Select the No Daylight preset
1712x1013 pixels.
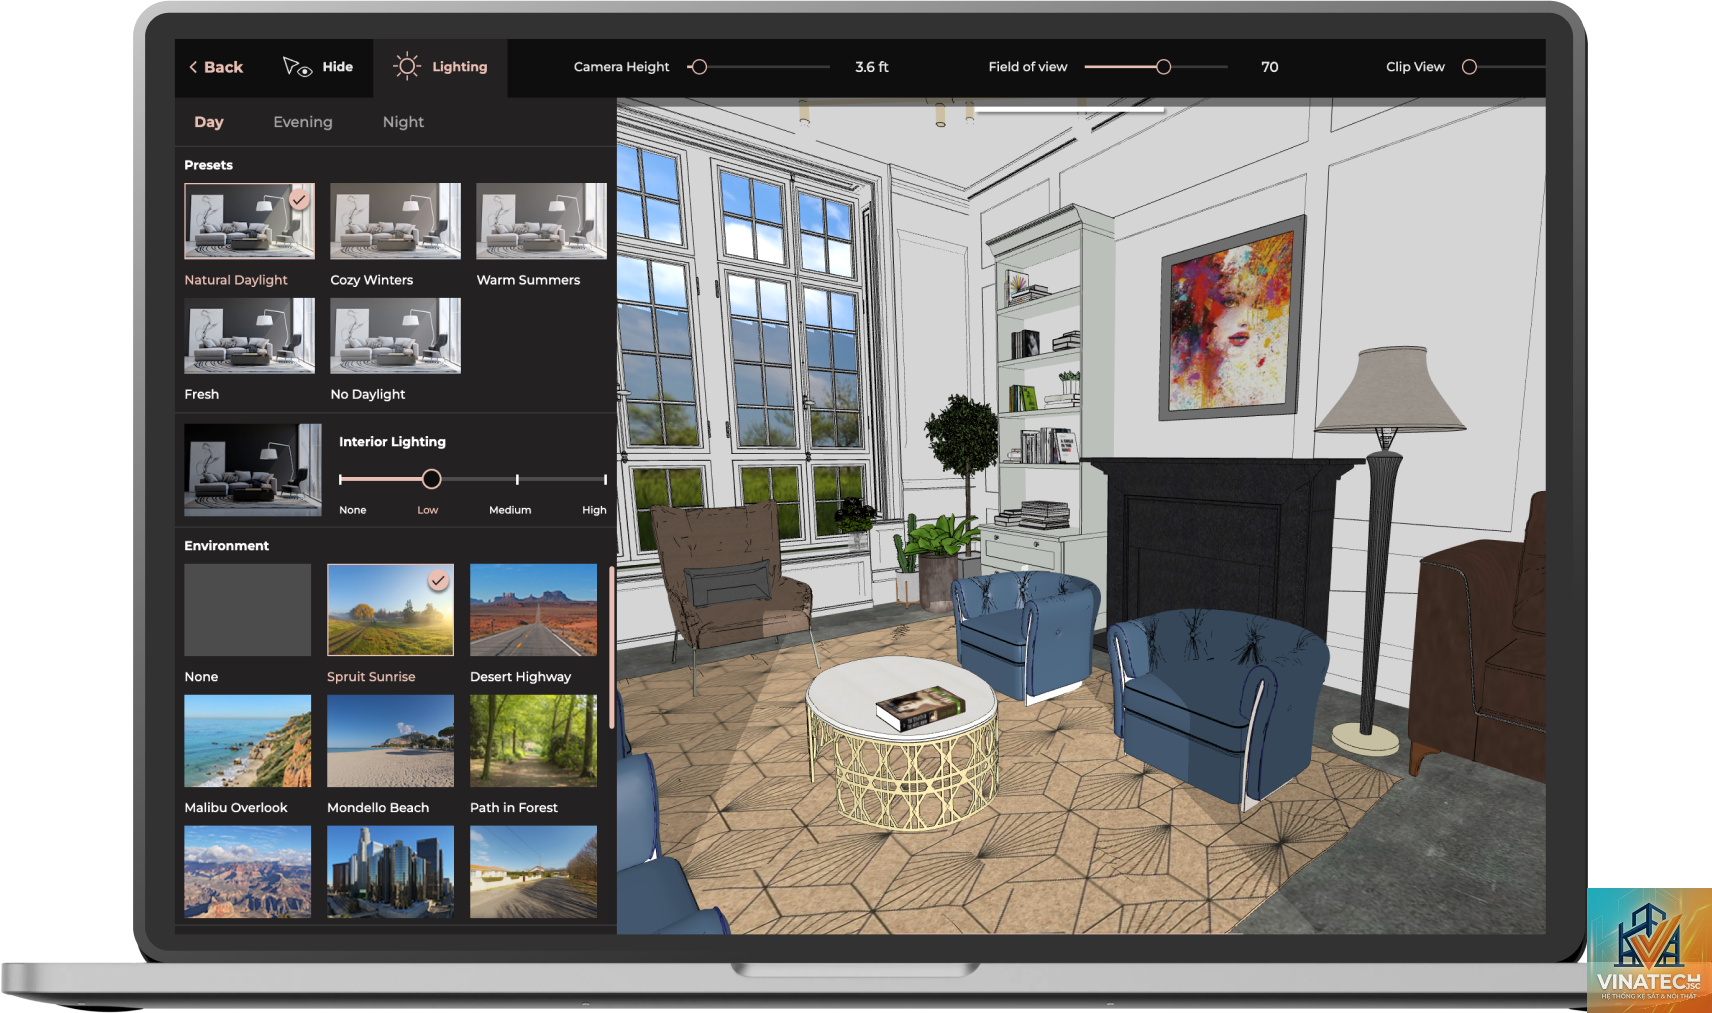(396, 336)
